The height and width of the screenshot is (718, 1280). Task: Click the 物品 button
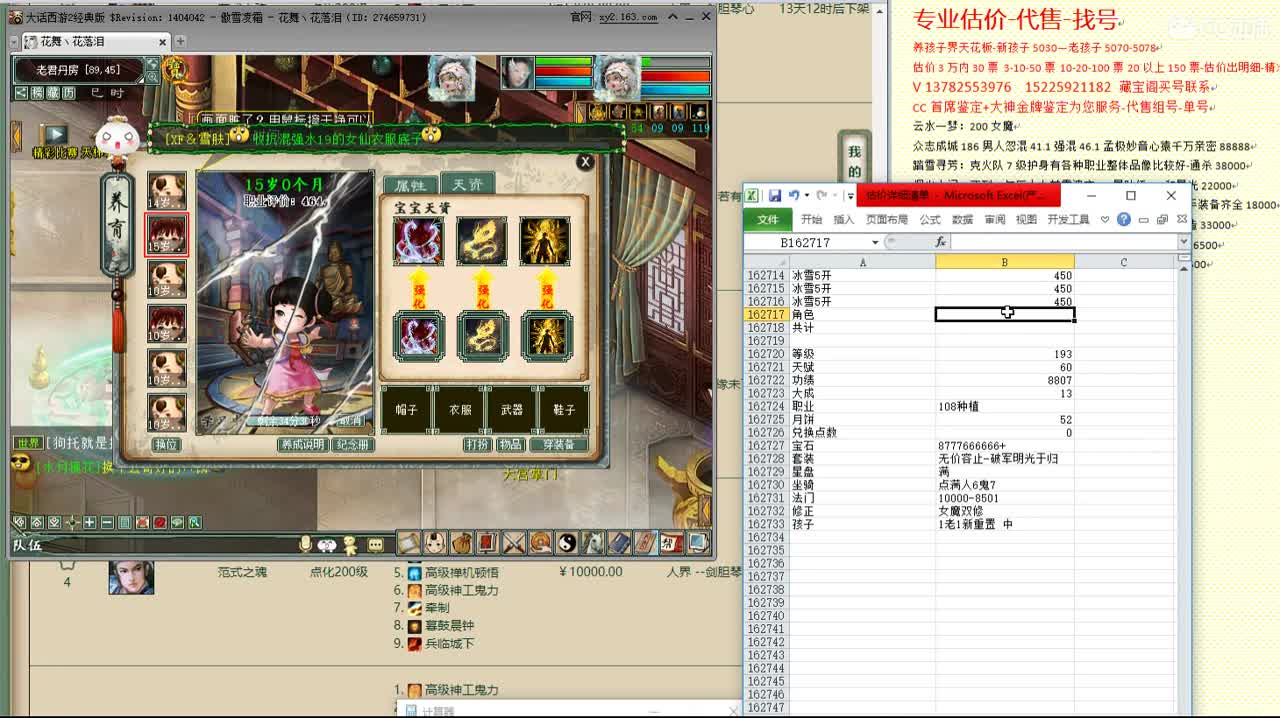point(511,444)
